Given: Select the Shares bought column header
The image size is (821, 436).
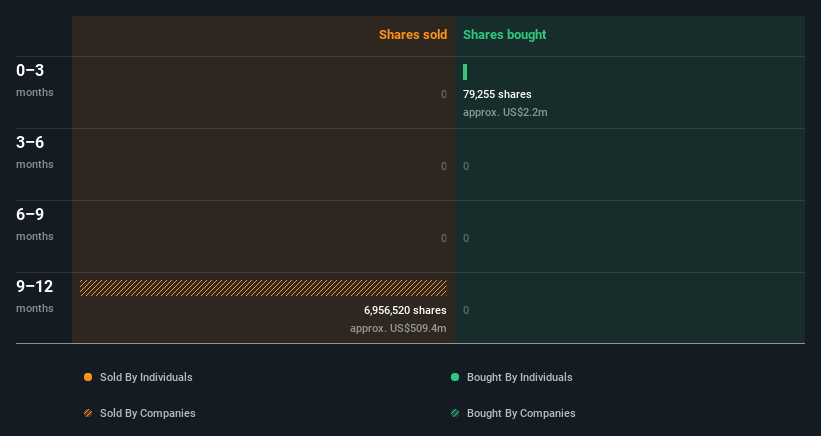Looking at the screenshot, I should point(504,35).
